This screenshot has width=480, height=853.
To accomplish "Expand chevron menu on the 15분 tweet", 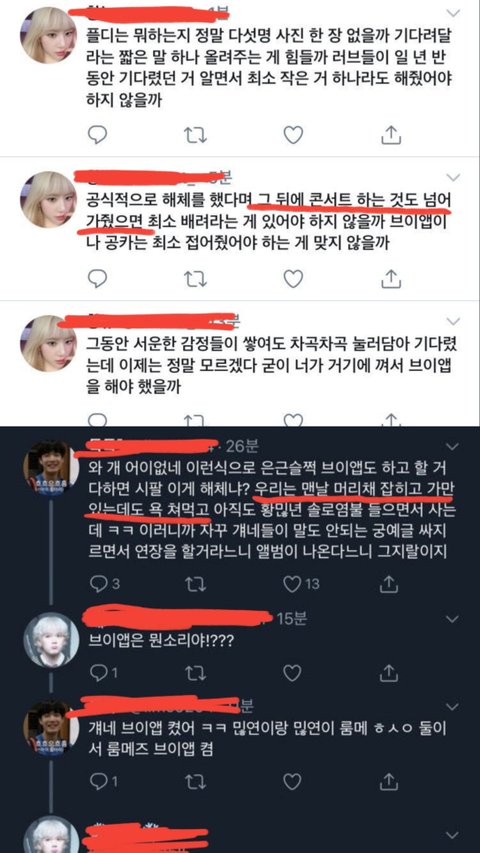I will [x=453, y=619].
